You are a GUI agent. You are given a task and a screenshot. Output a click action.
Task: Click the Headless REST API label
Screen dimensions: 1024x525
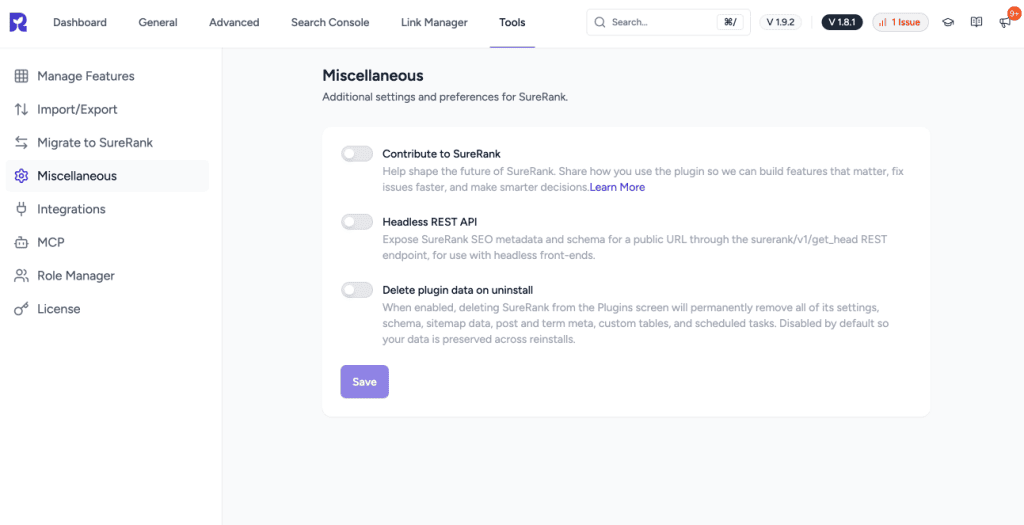click(x=430, y=222)
